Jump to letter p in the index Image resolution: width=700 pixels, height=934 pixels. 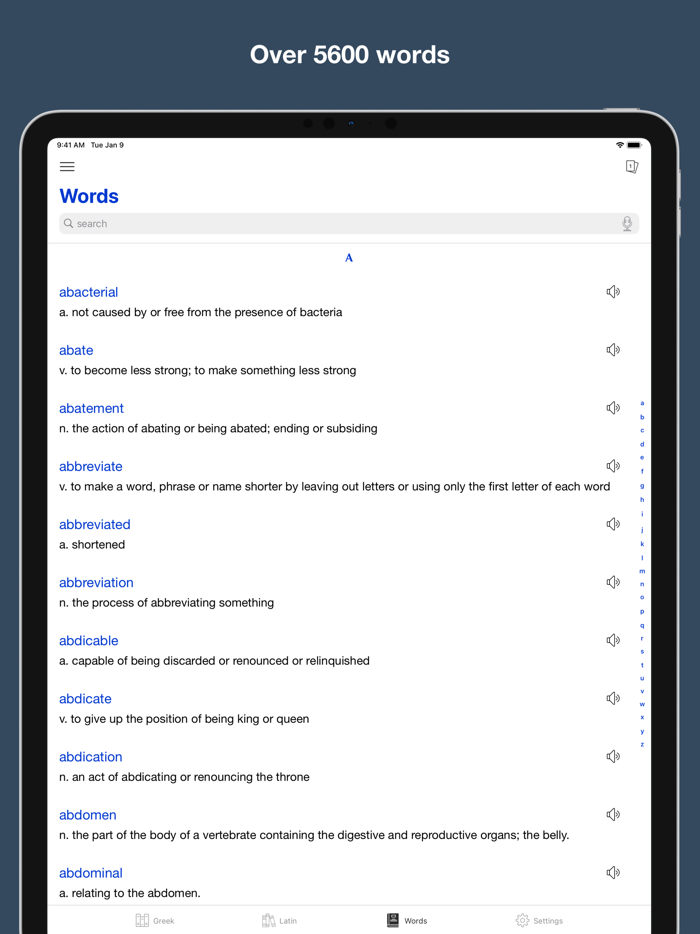[x=642, y=611]
